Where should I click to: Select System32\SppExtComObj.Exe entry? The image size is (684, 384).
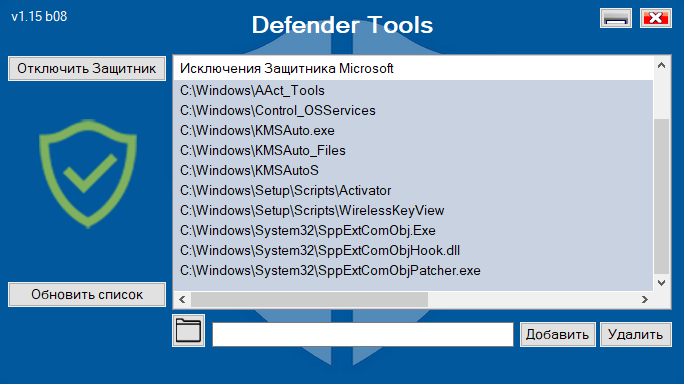point(413,230)
